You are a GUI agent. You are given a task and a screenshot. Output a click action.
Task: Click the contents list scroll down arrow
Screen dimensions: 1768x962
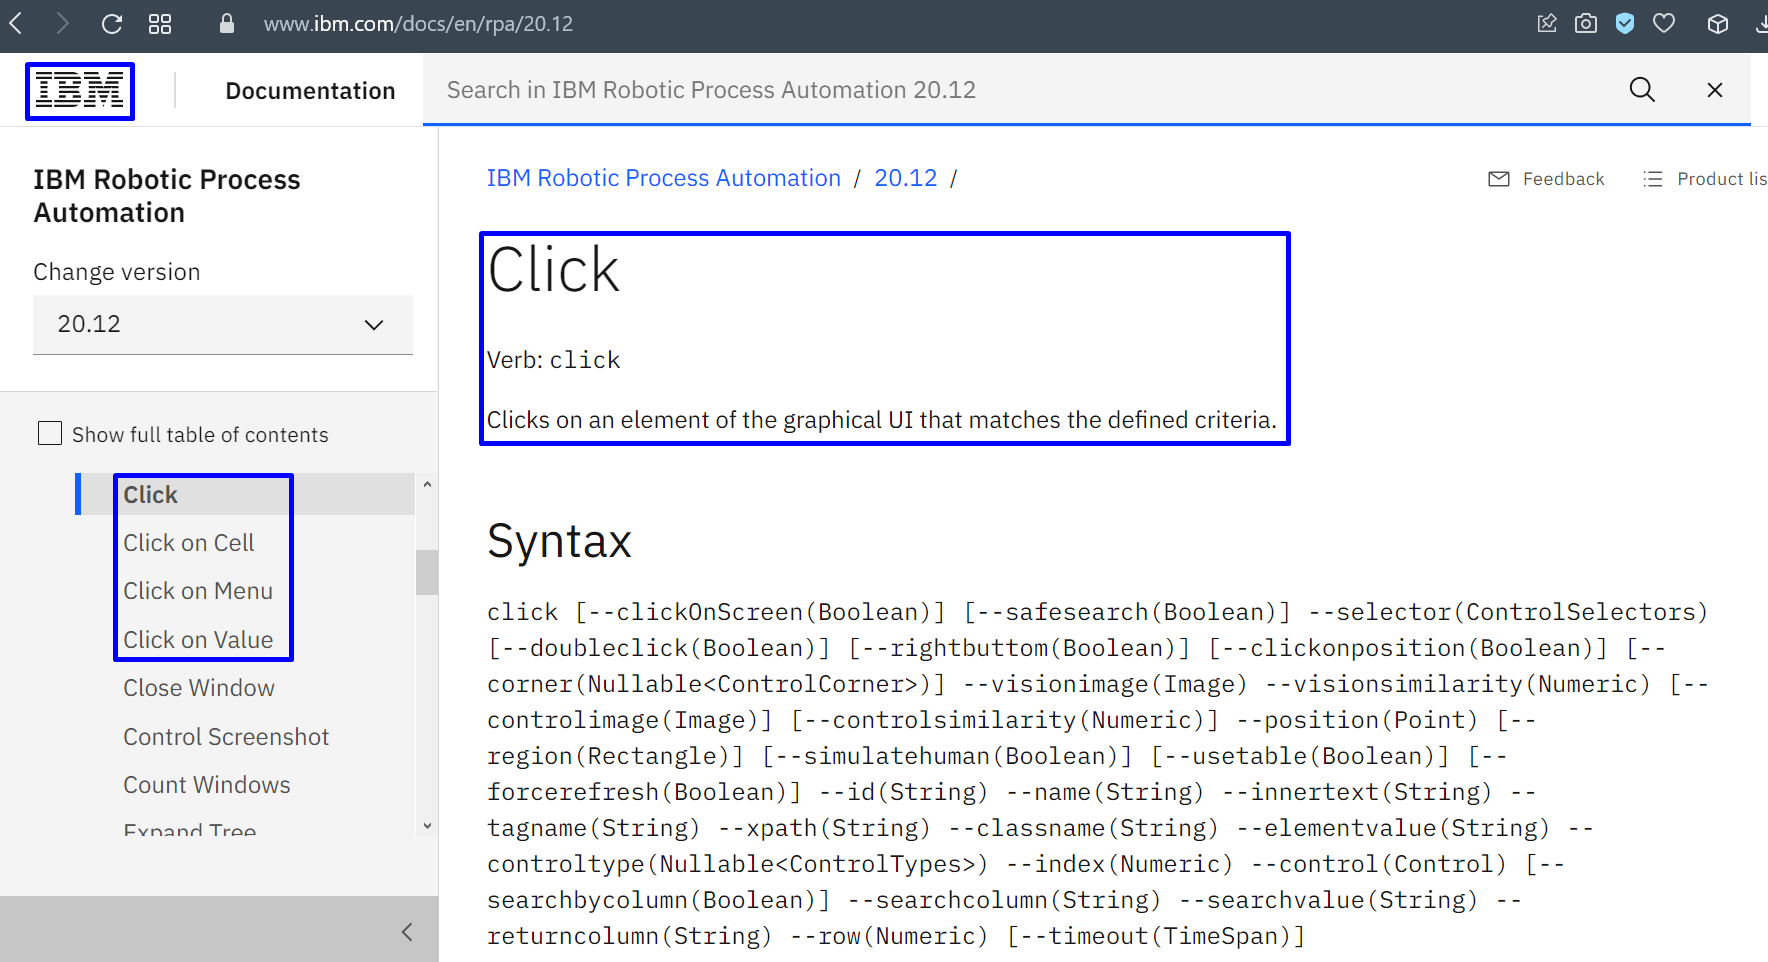(x=427, y=825)
